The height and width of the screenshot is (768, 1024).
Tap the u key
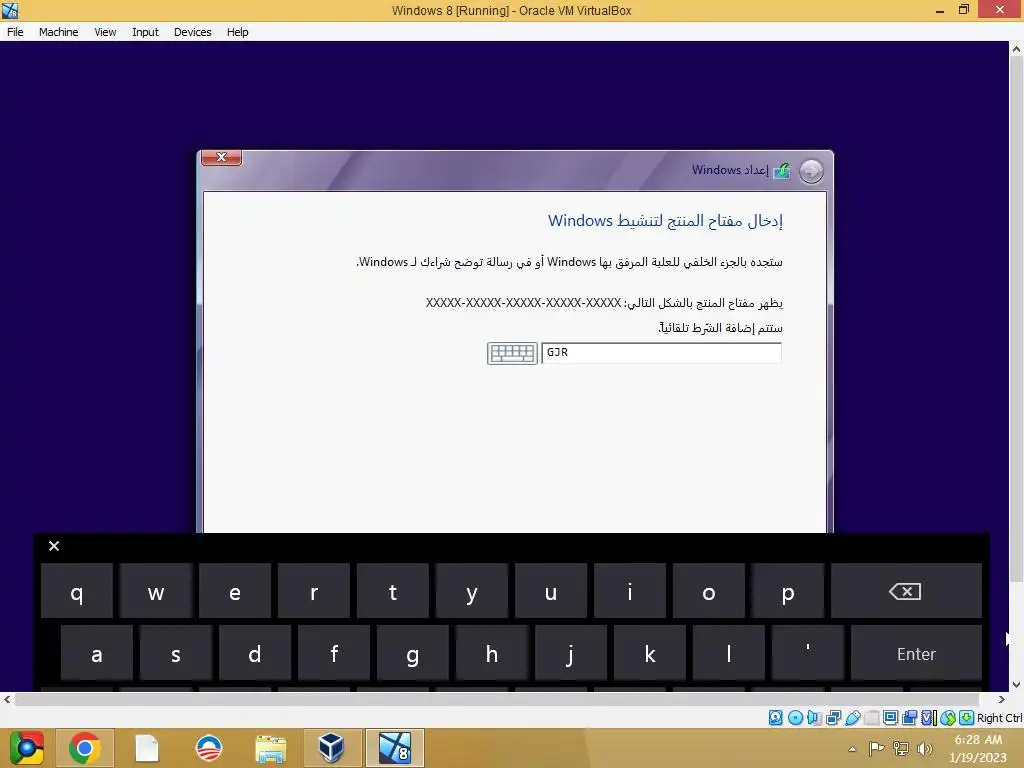[551, 591]
